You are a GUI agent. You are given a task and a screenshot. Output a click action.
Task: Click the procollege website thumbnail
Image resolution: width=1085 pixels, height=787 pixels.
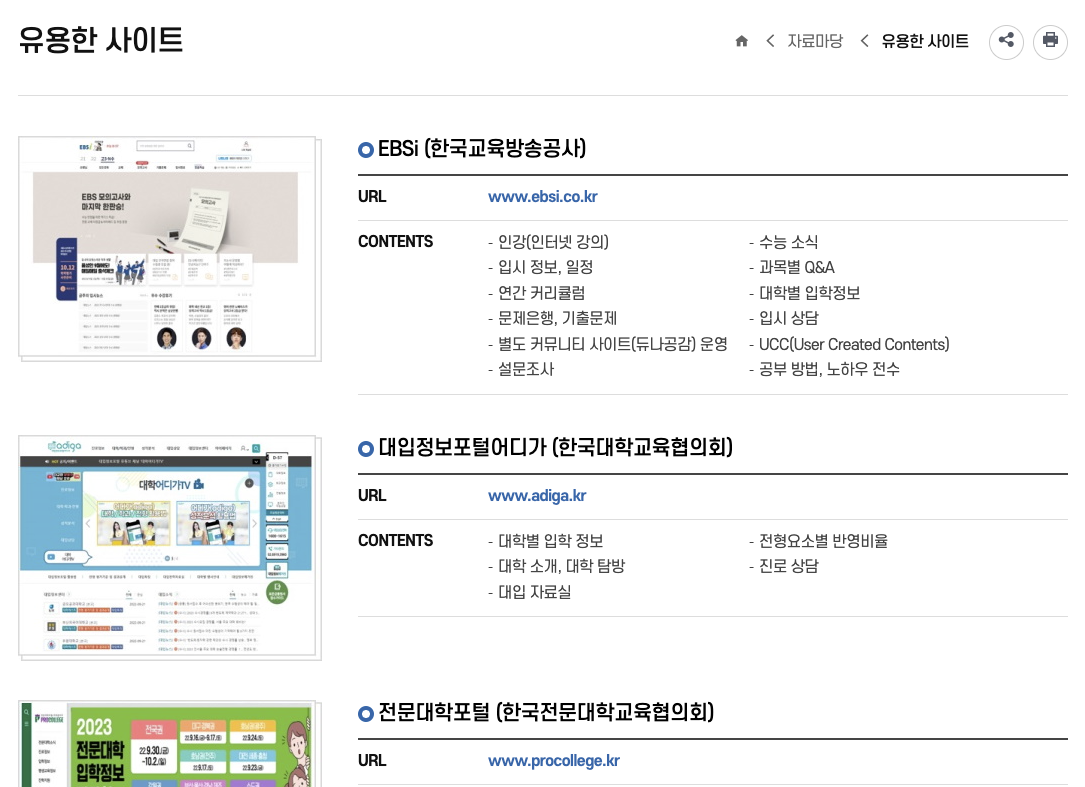coord(170,743)
